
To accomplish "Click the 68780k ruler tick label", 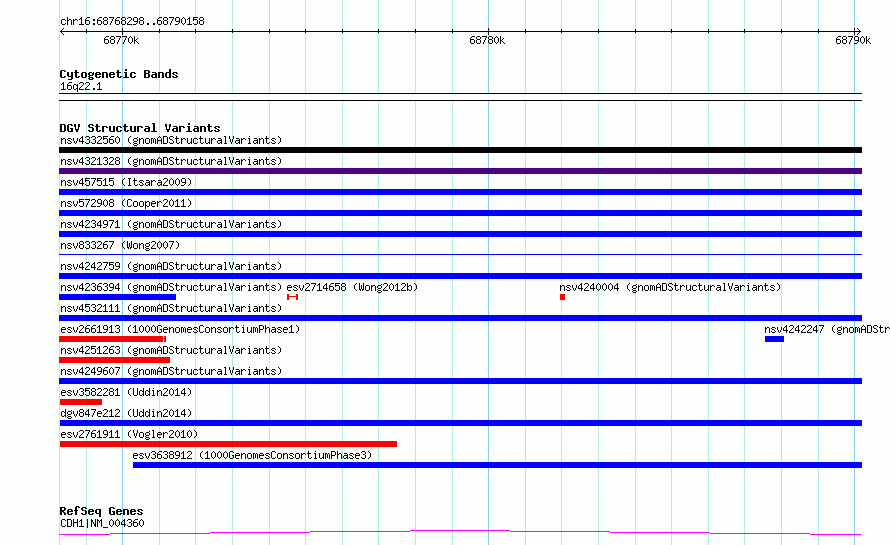I will pos(487,40).
